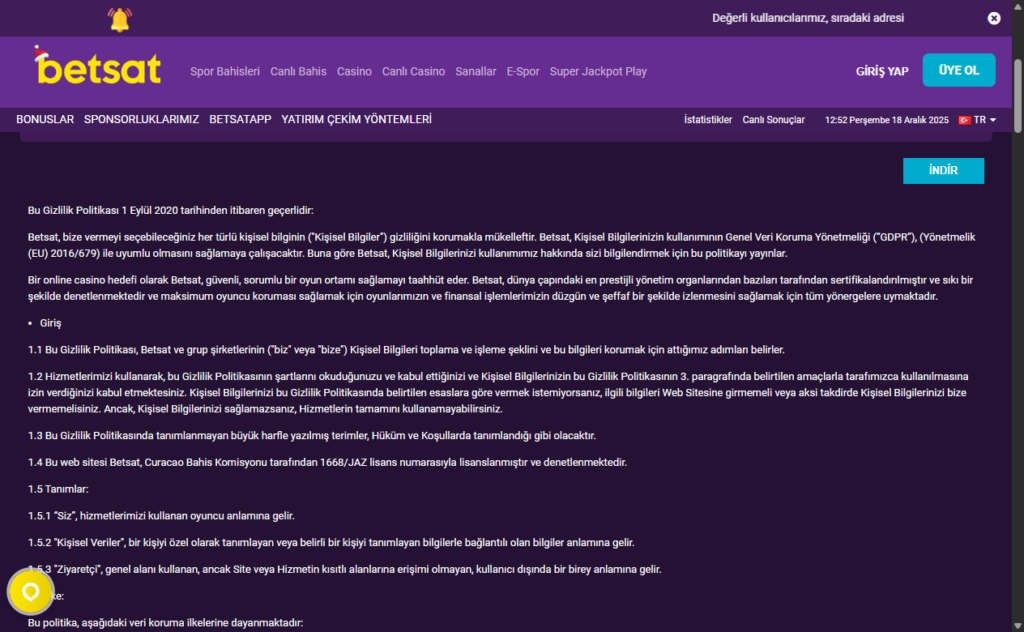Viewport: 1024px width, 632px height.
Task: View İstatistikler page
Action: (708, 120)
